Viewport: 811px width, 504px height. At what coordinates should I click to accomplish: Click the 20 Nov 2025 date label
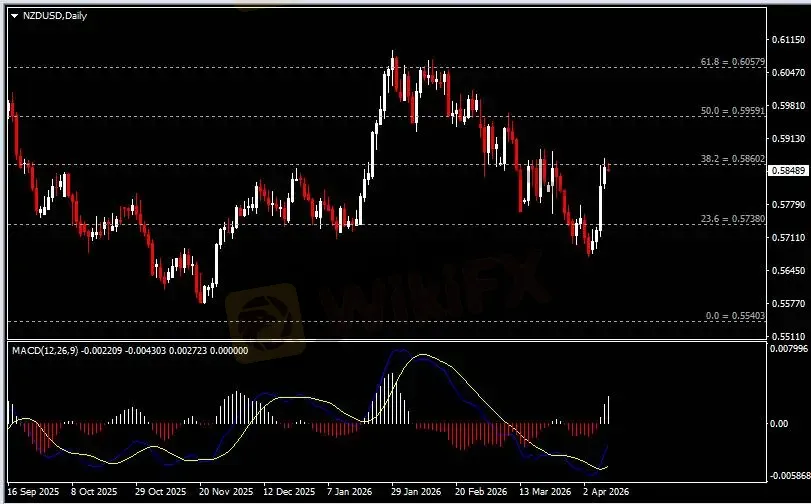point(226,491)
